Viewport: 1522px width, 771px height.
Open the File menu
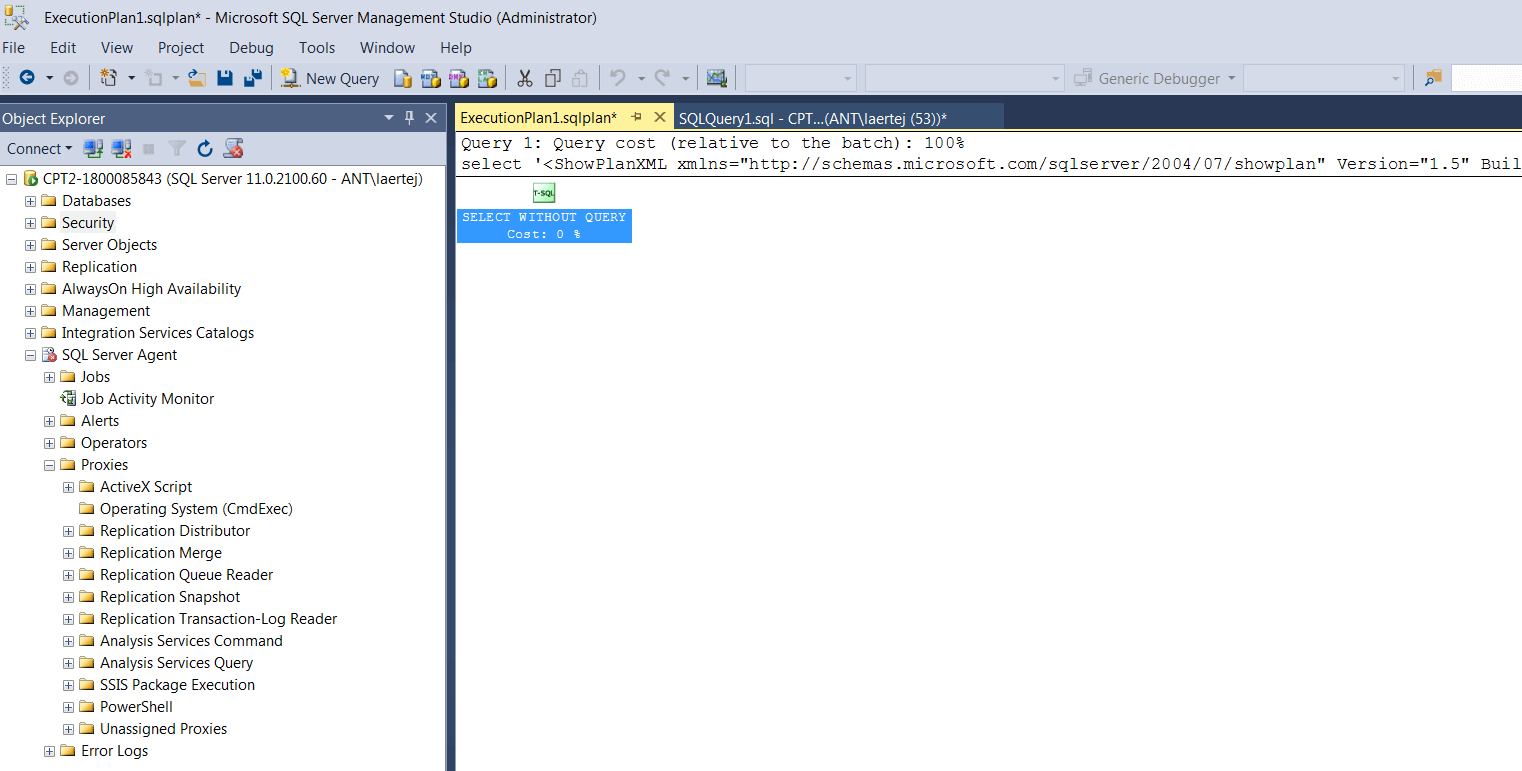14,47
